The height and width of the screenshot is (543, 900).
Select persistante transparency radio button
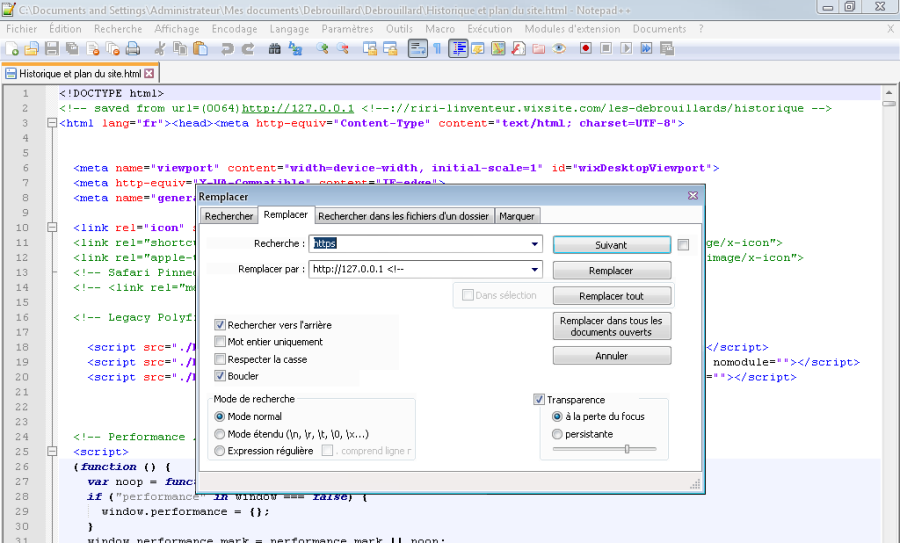557,434
